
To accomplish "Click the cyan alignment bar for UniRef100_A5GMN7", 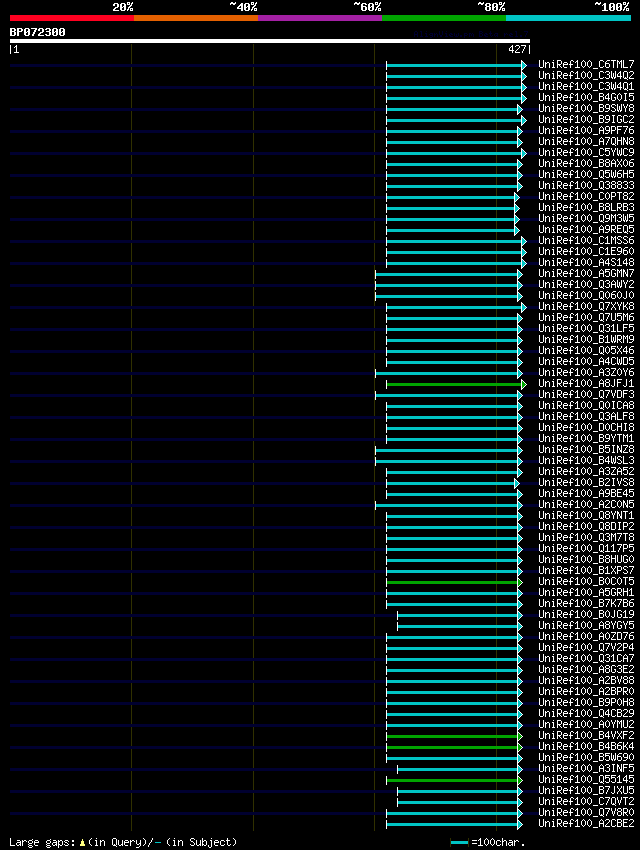I will pyautogui.click(x=448, y=274).
